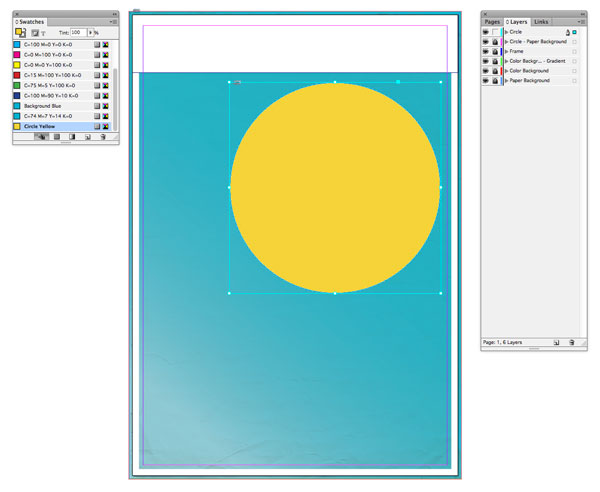Switch to the Pages tab

[492, 22]
